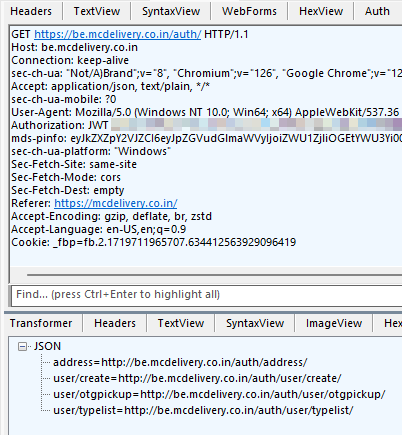The height and width of the screenshot is (435, 402).
Task: Select the user/typelist JSON tree item
Action: click(203, 410)
